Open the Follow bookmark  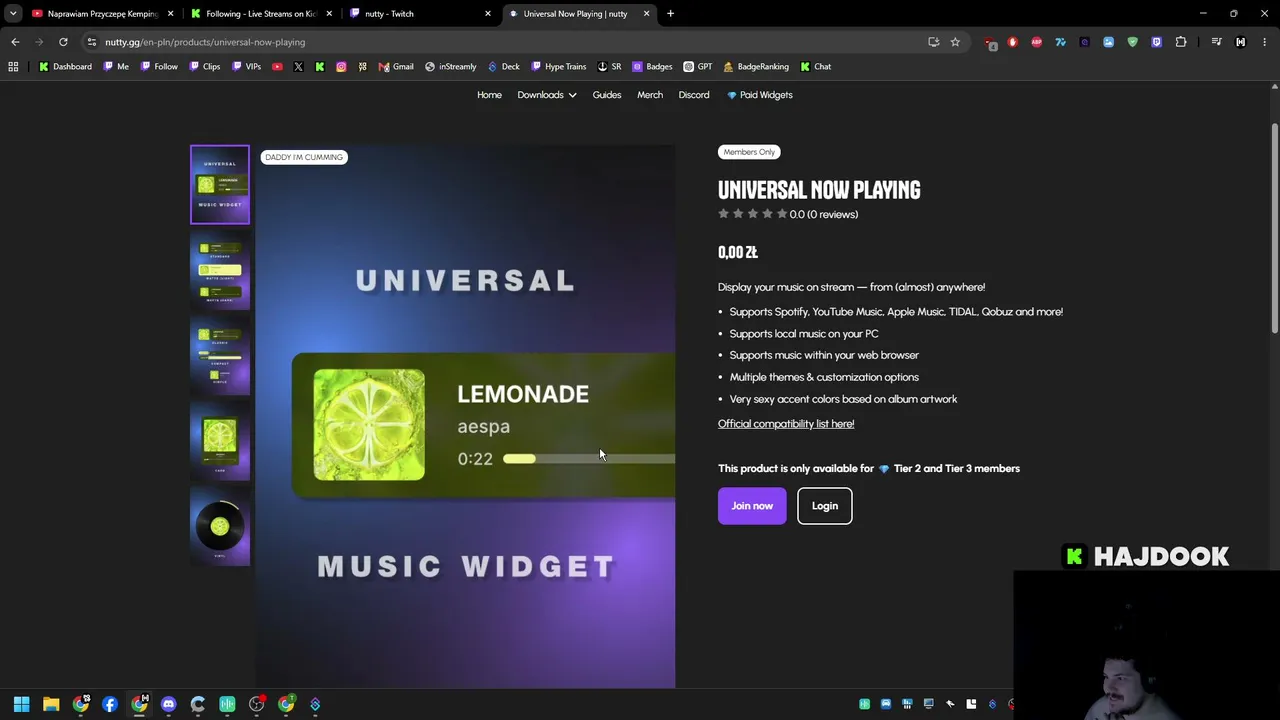coord(159,67)
